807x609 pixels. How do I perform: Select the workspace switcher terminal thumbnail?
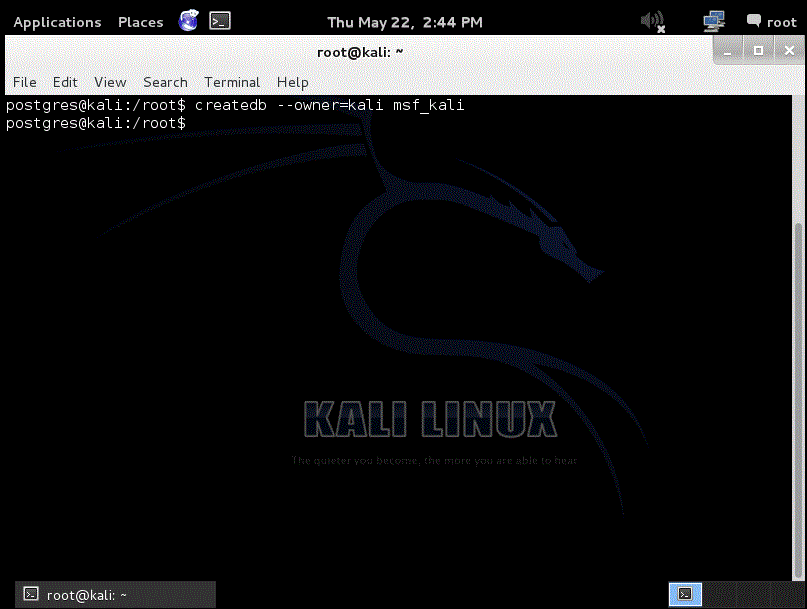[x=685, y=594]
